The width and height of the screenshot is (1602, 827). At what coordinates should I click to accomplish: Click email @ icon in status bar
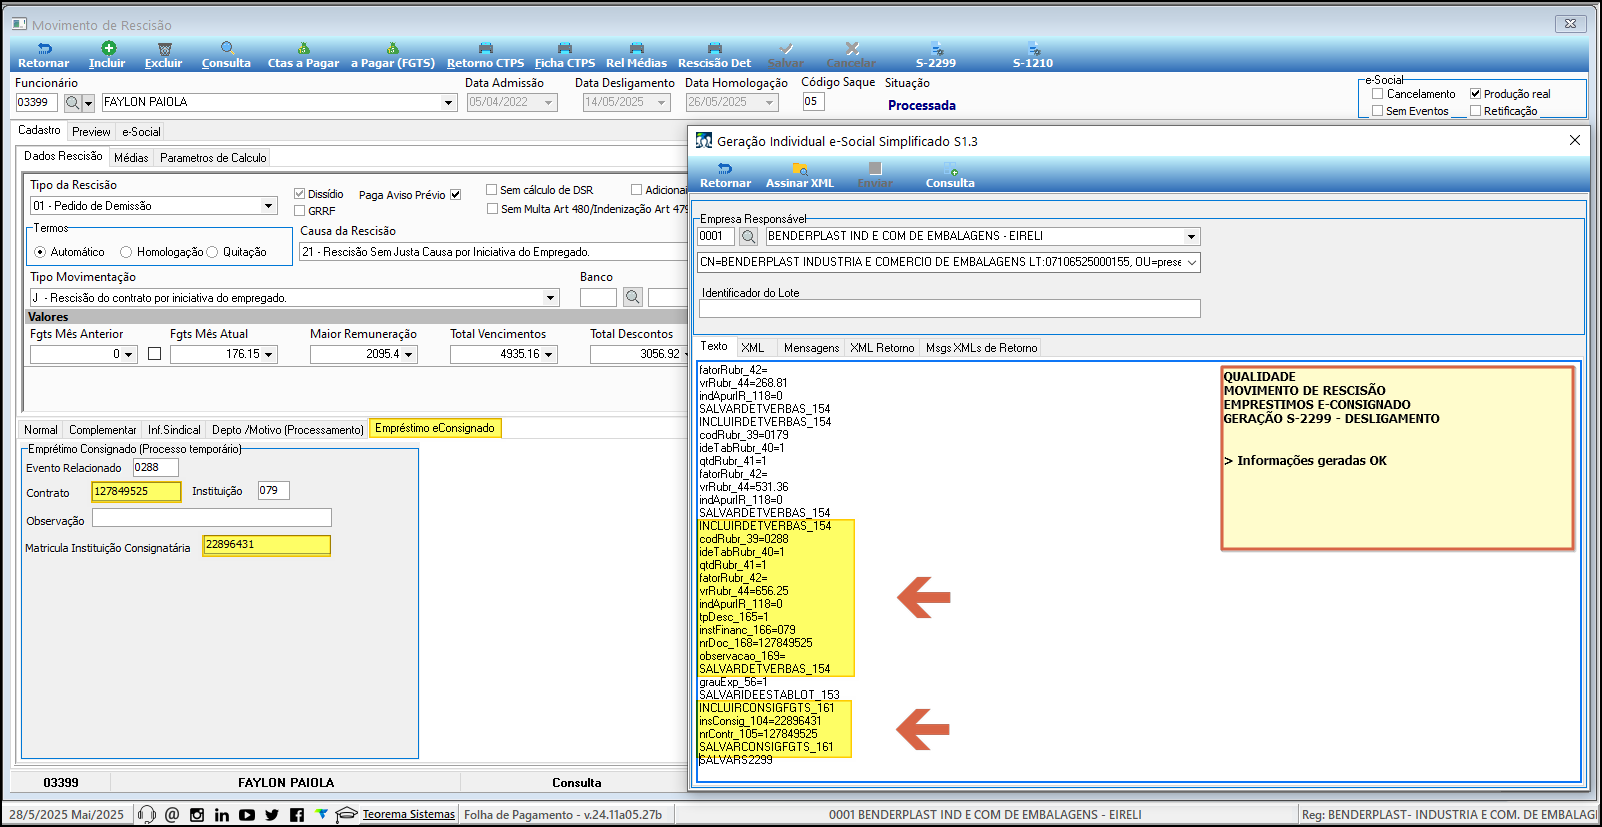(x=172, y=814)
